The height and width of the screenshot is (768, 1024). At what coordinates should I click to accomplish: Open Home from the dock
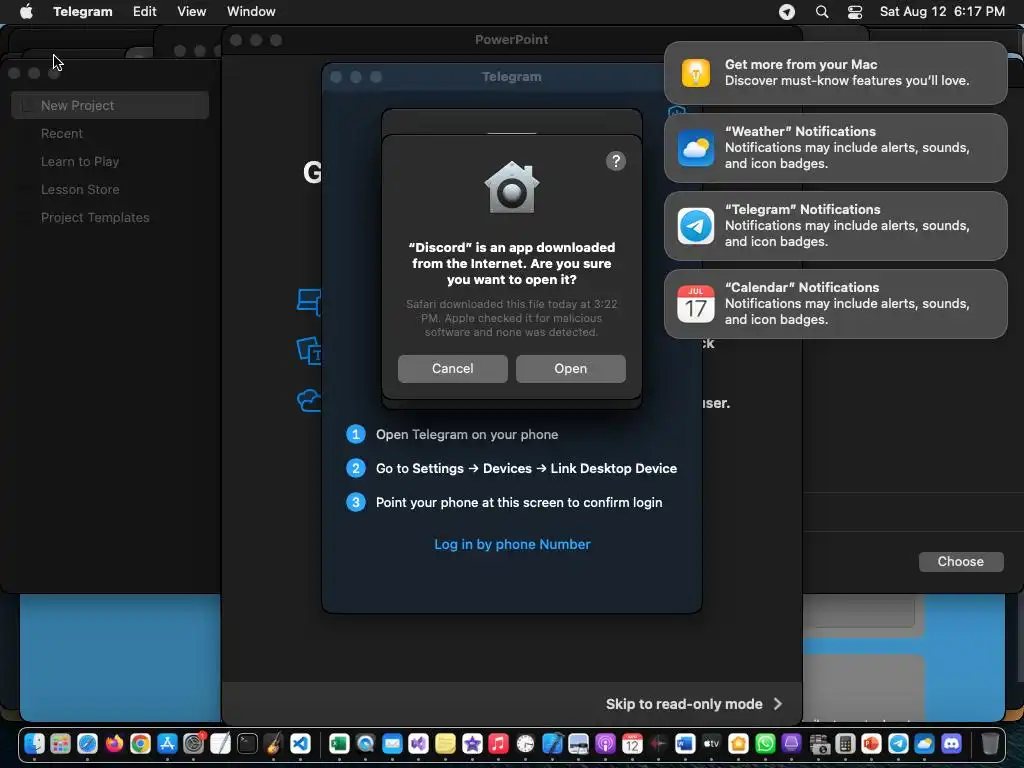click(739, 743)
